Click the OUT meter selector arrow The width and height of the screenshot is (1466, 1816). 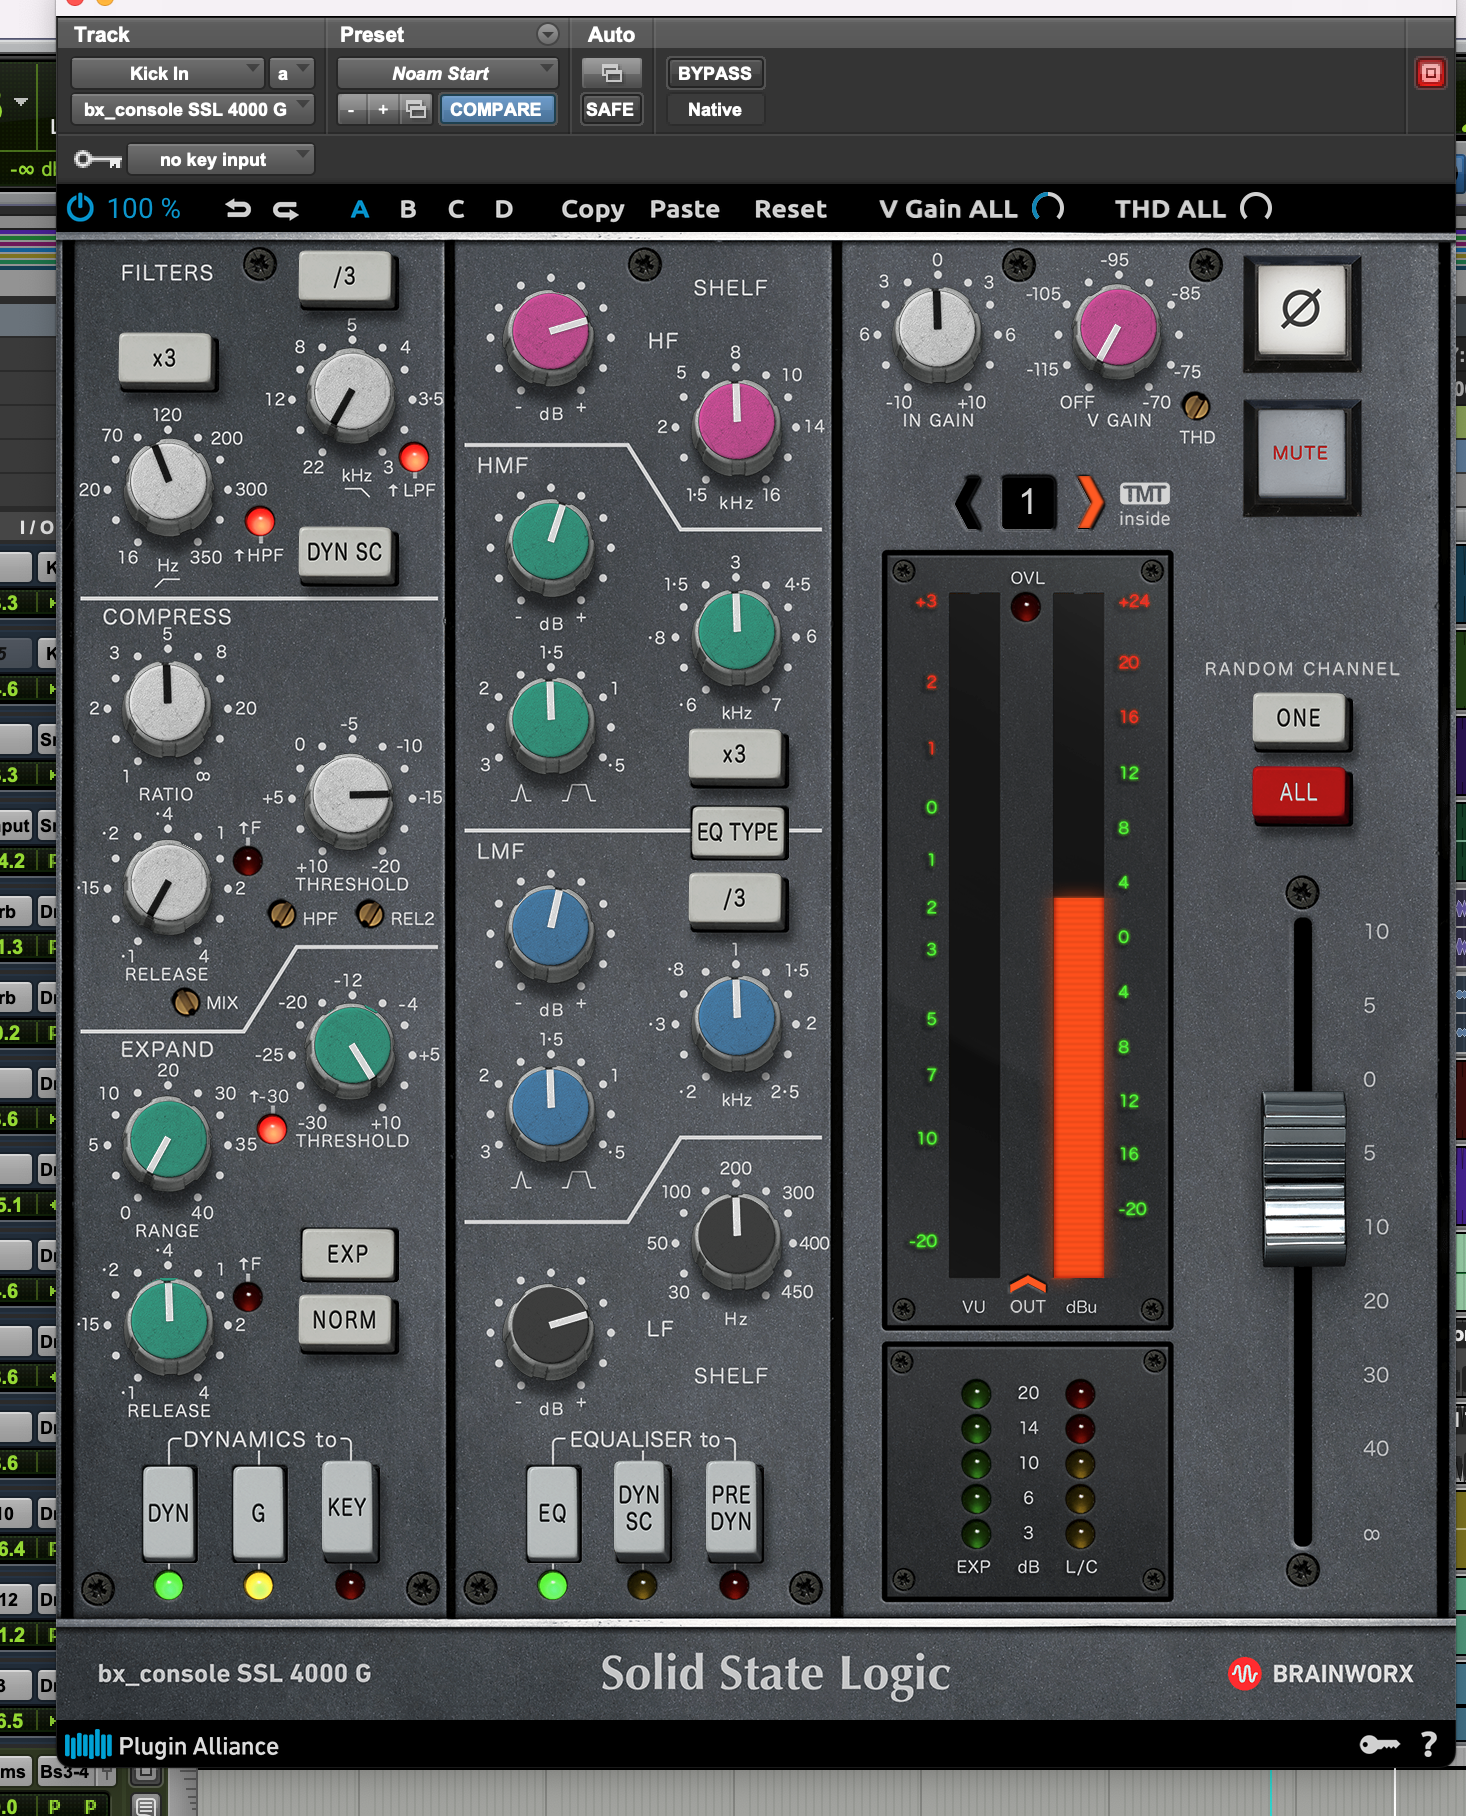click(x=1027, y=1283)
